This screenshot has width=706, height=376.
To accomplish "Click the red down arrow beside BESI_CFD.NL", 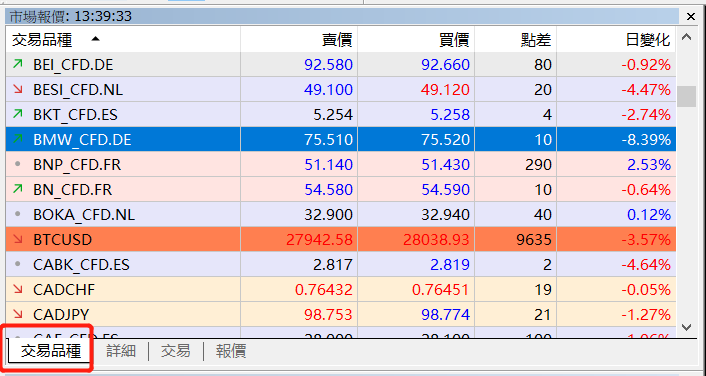I will tap(18, 89).
